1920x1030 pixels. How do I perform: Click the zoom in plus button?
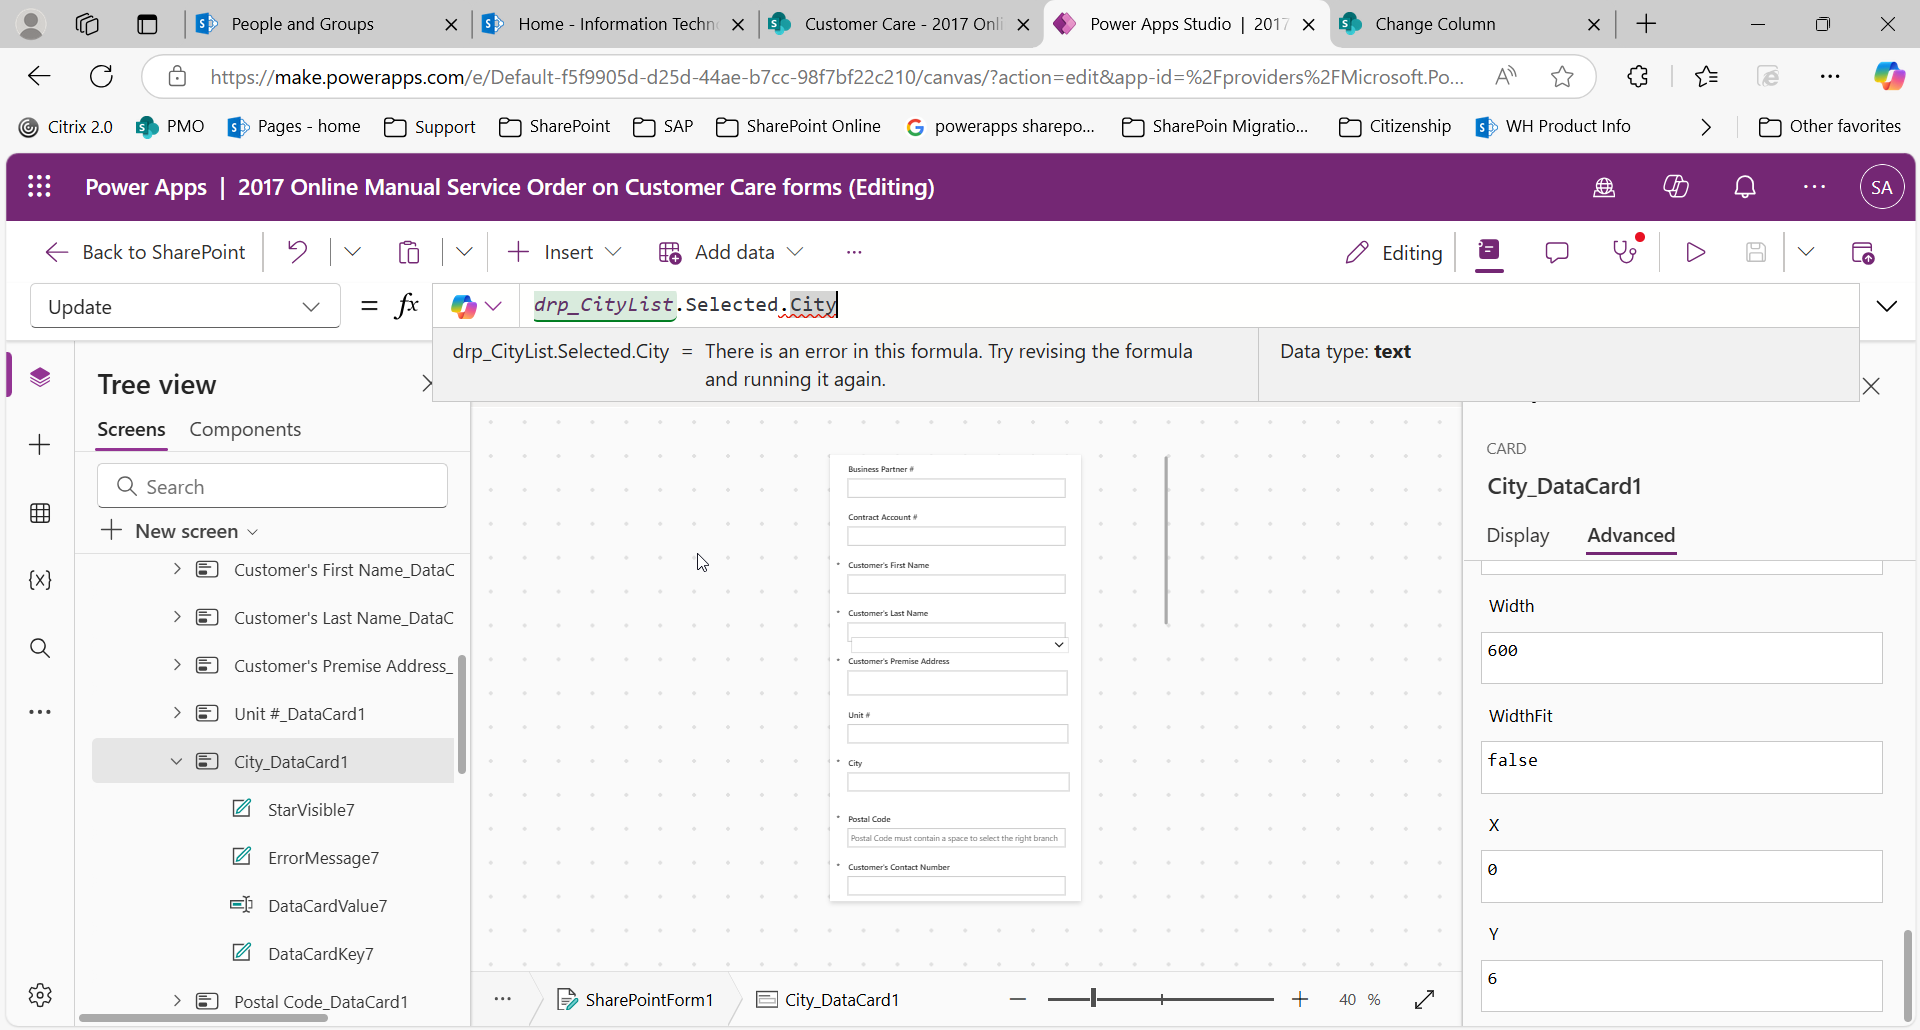coord(1300,999)
